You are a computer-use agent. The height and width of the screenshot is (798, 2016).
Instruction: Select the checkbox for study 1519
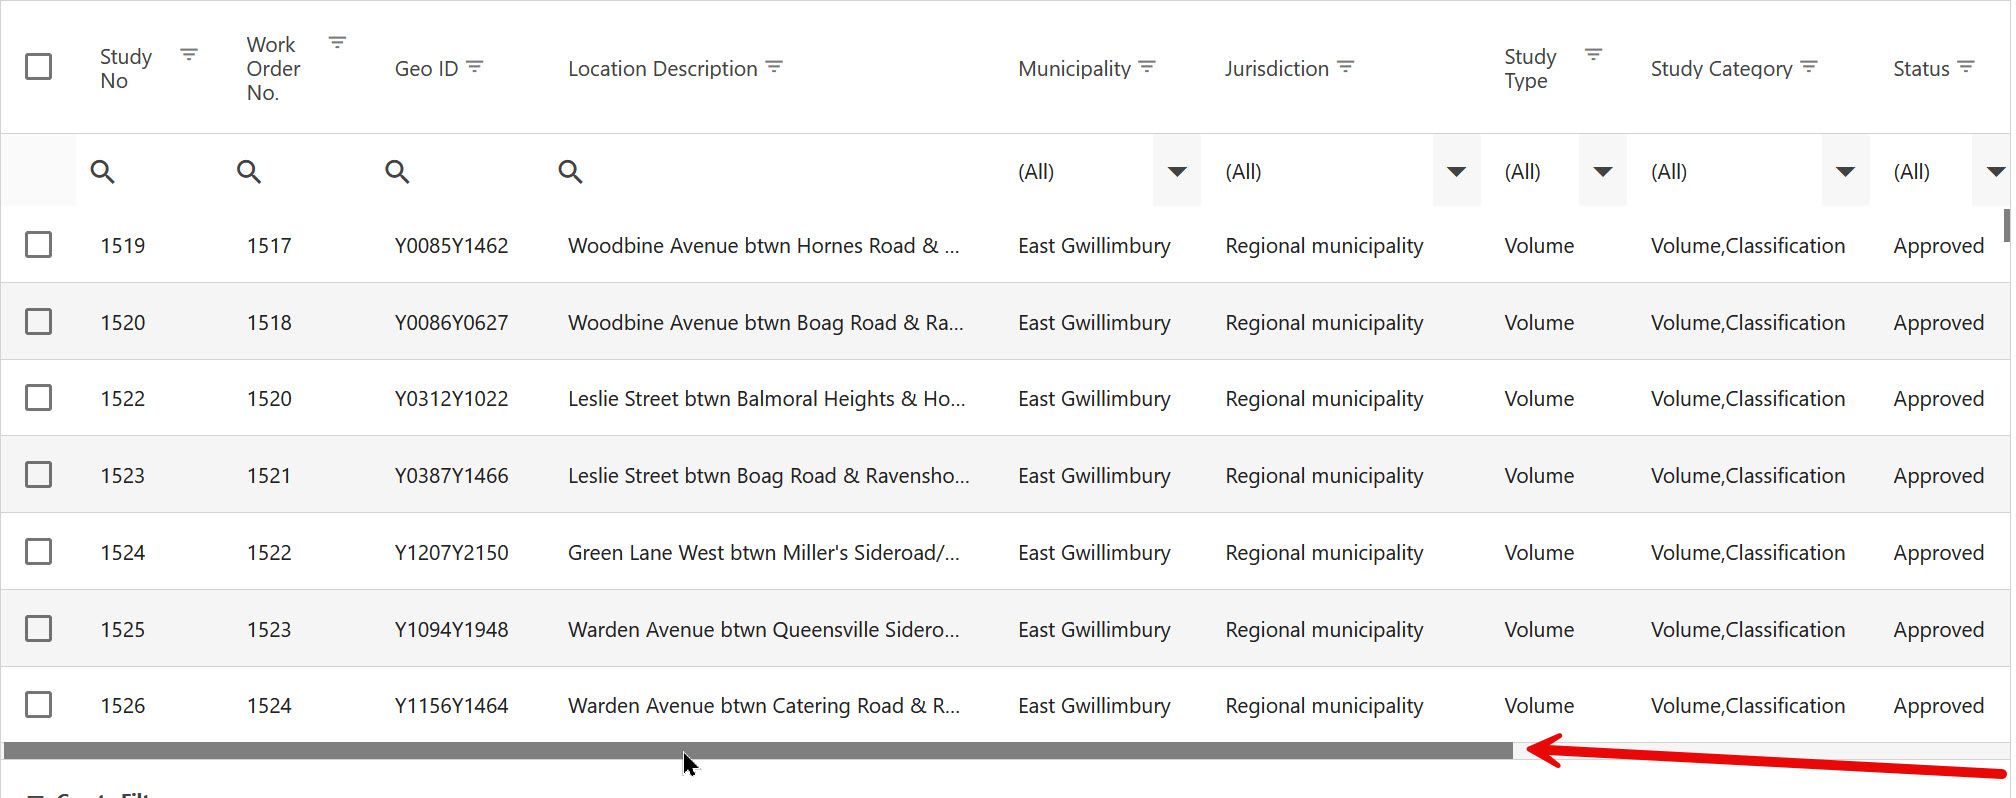[39, 245]
